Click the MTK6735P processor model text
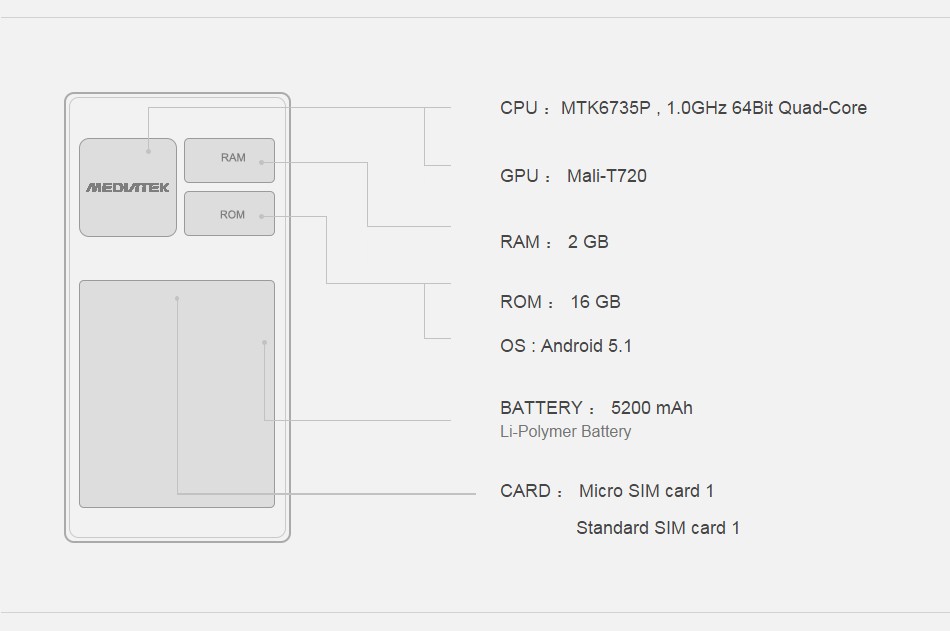This screenshot has height=631, width=950. [x=605, y=108]
